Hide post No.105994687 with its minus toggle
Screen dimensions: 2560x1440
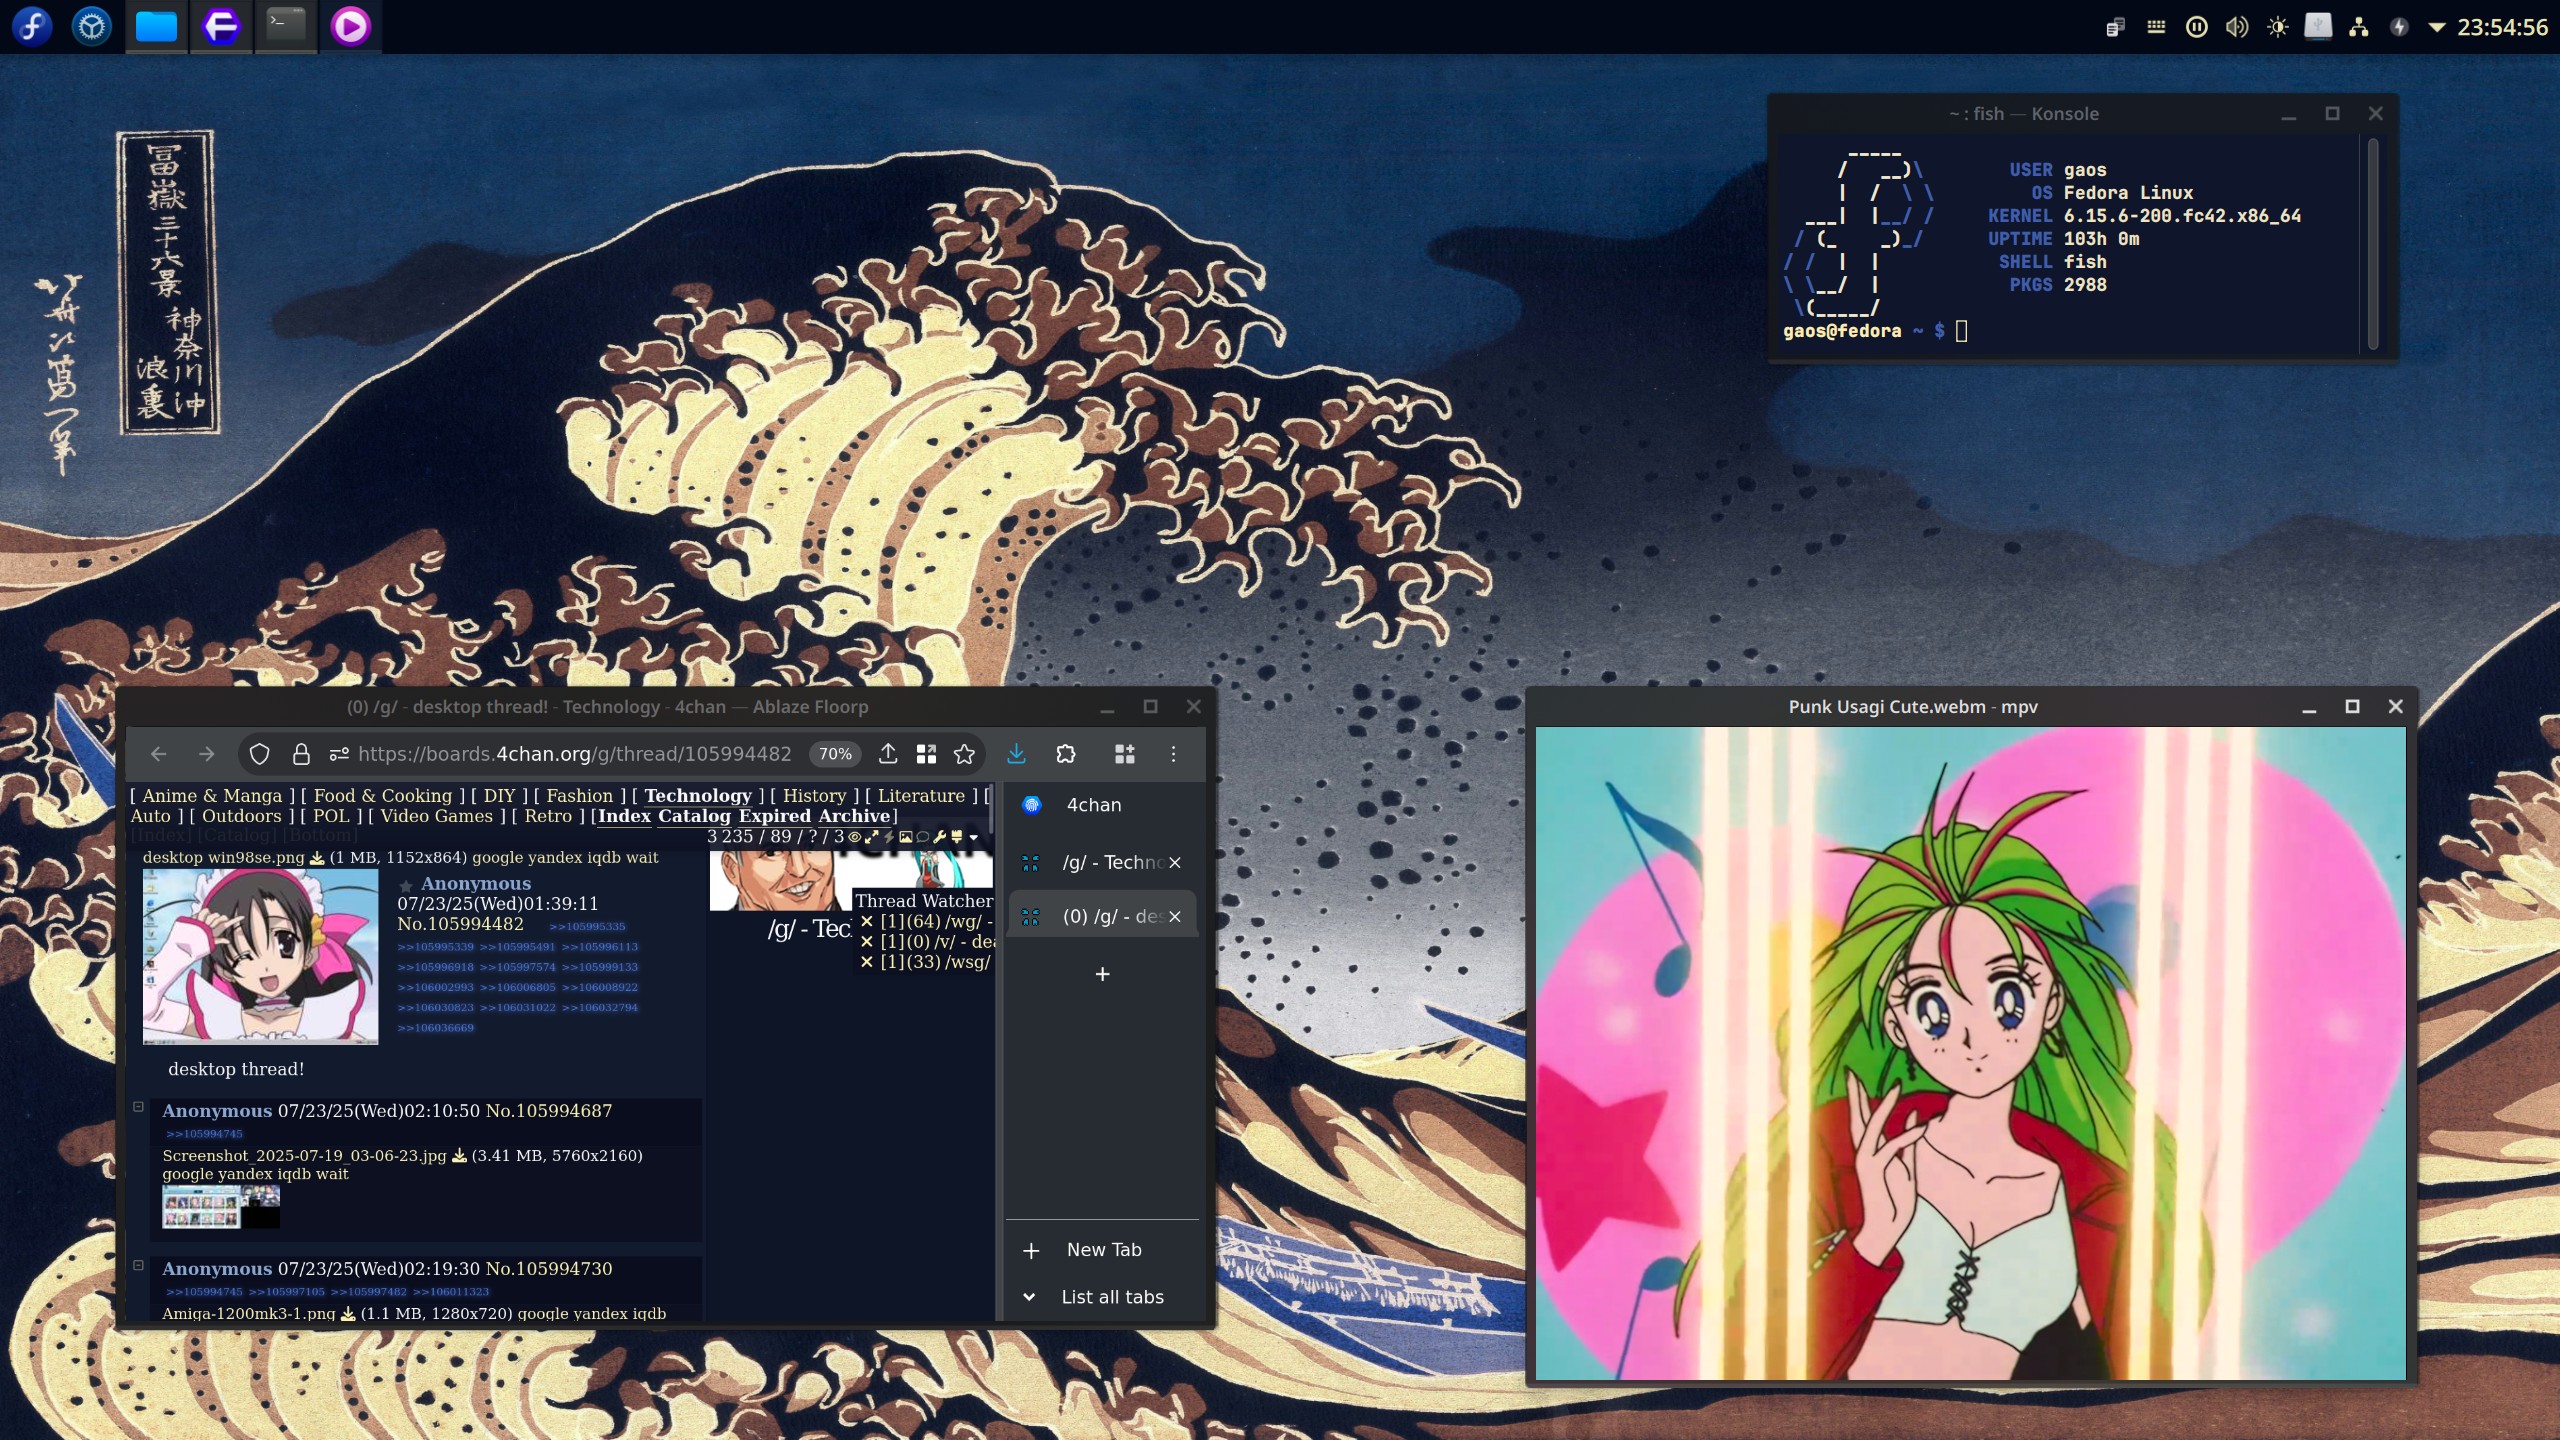[139, 1107]
